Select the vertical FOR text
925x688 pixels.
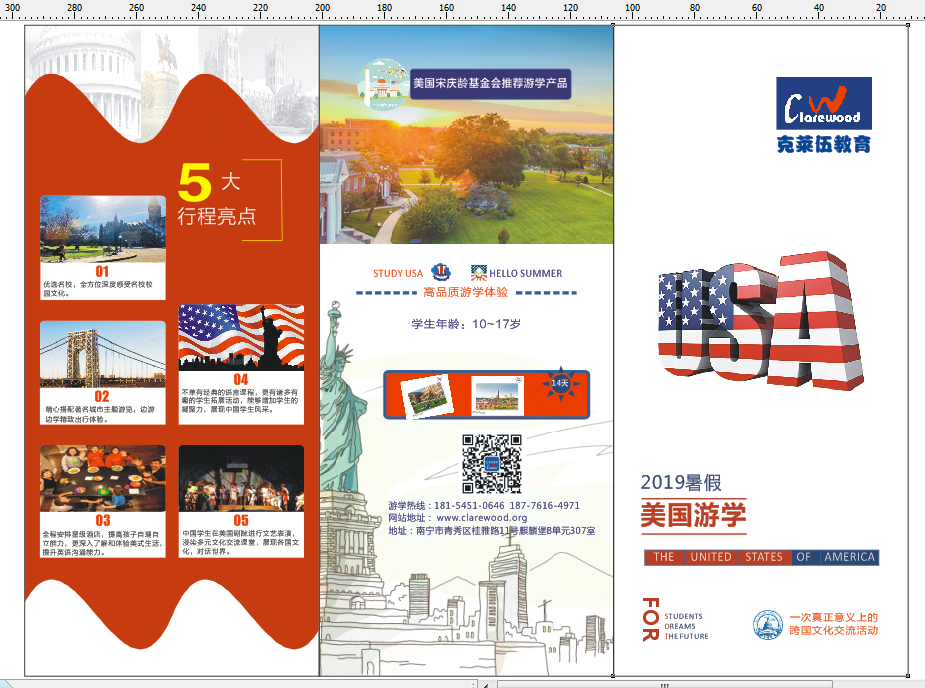(651, 619)
